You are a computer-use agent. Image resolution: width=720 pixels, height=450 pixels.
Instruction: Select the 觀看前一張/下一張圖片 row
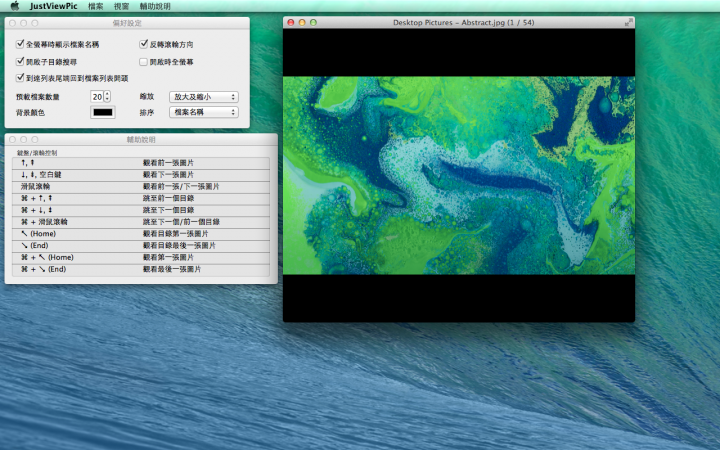[x=141, y=186]
